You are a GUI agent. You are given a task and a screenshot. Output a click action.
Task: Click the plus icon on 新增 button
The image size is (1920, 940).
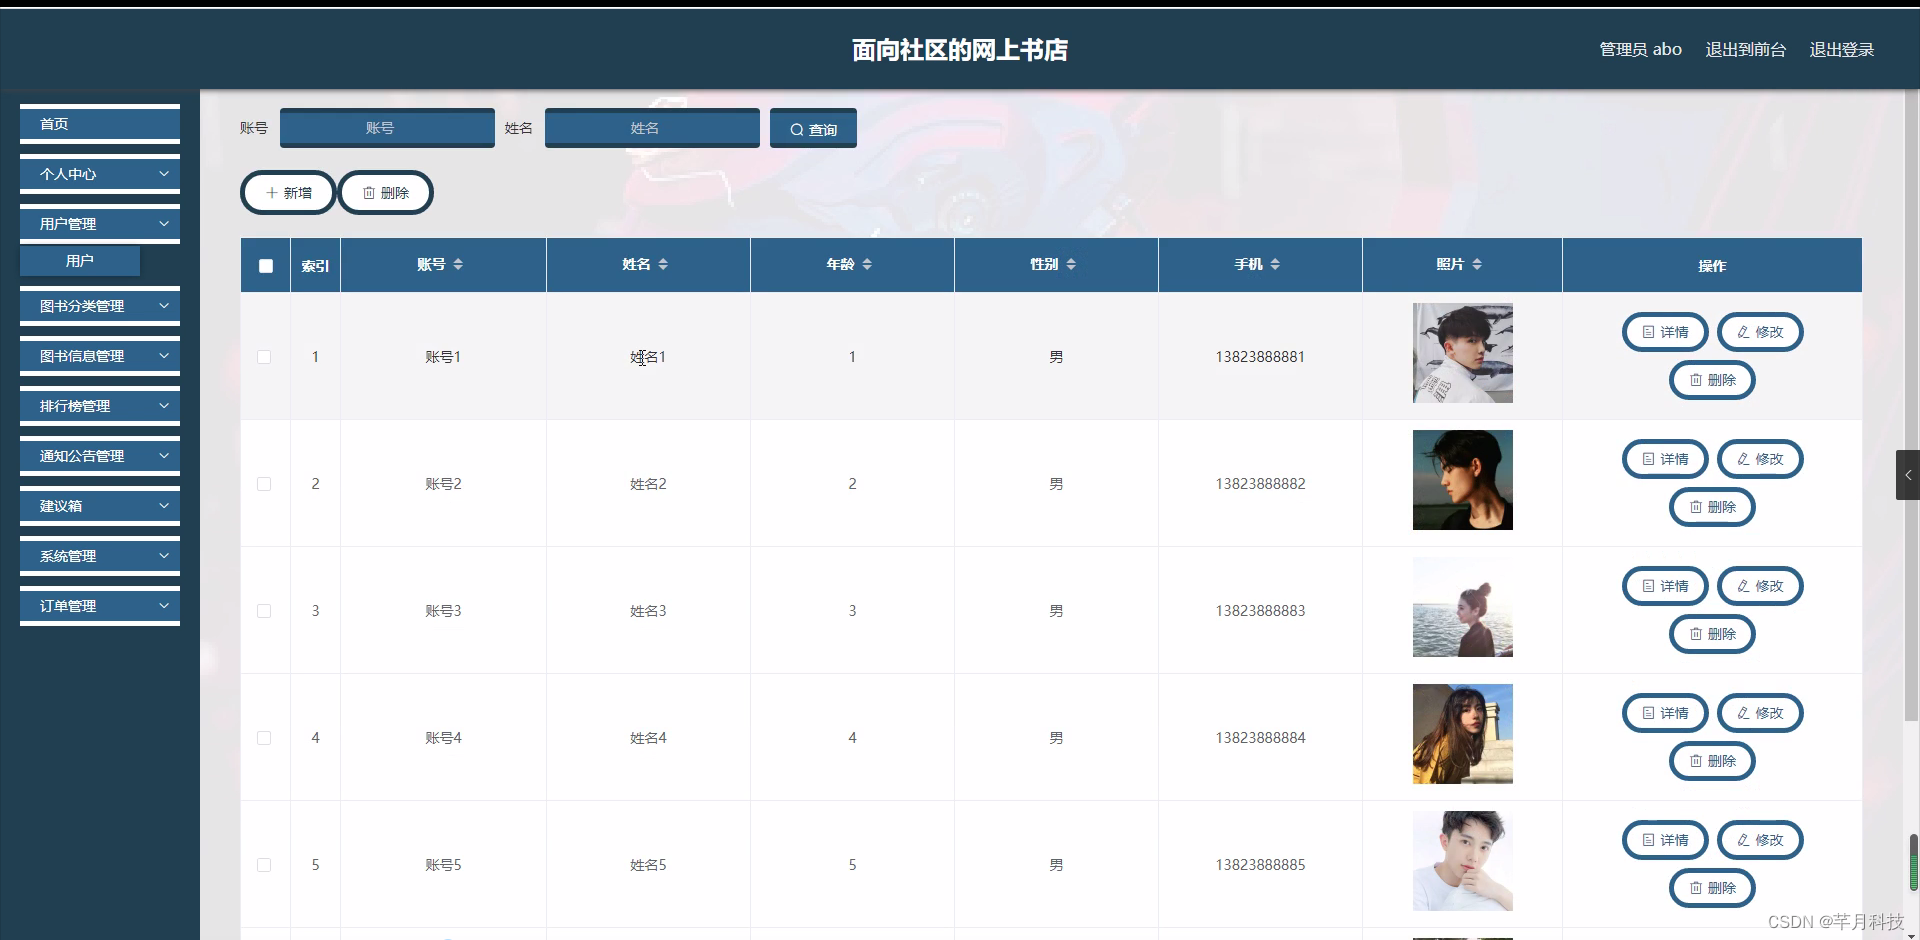272,192
